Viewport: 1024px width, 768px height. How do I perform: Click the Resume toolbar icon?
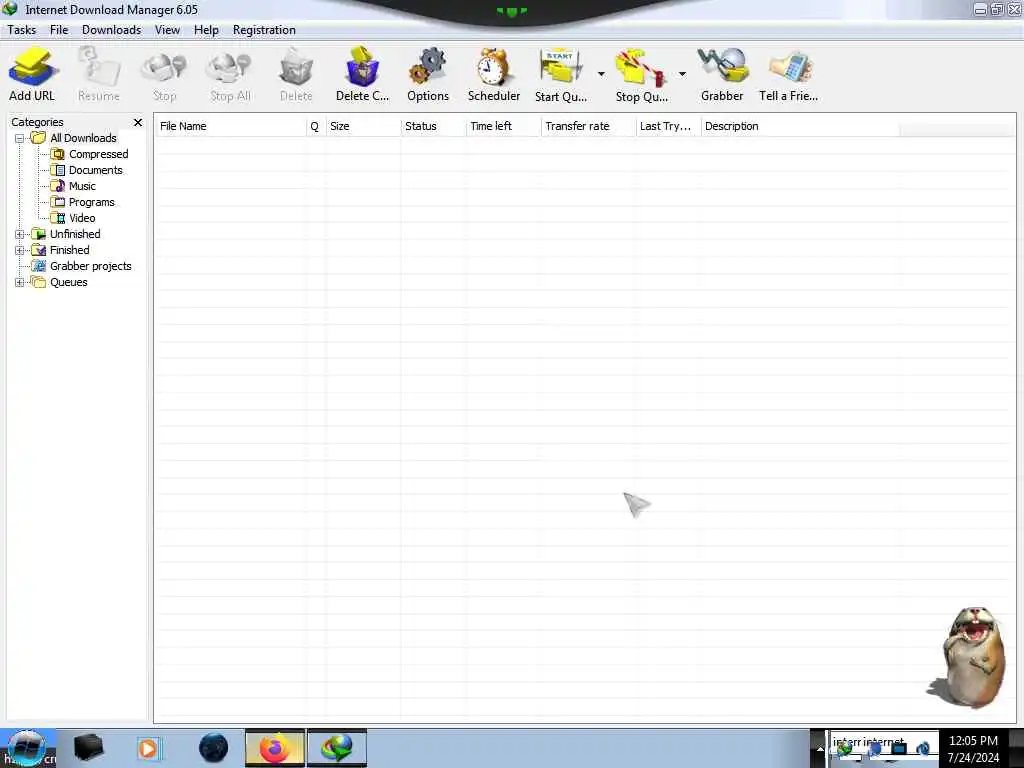pos(99,67)
